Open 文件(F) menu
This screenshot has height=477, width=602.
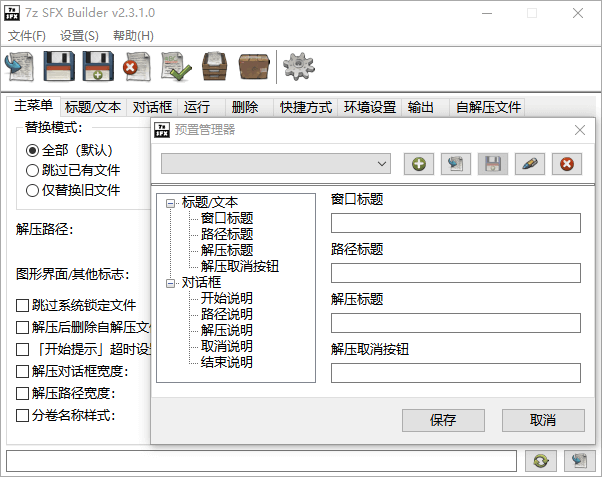coord(27,36)
